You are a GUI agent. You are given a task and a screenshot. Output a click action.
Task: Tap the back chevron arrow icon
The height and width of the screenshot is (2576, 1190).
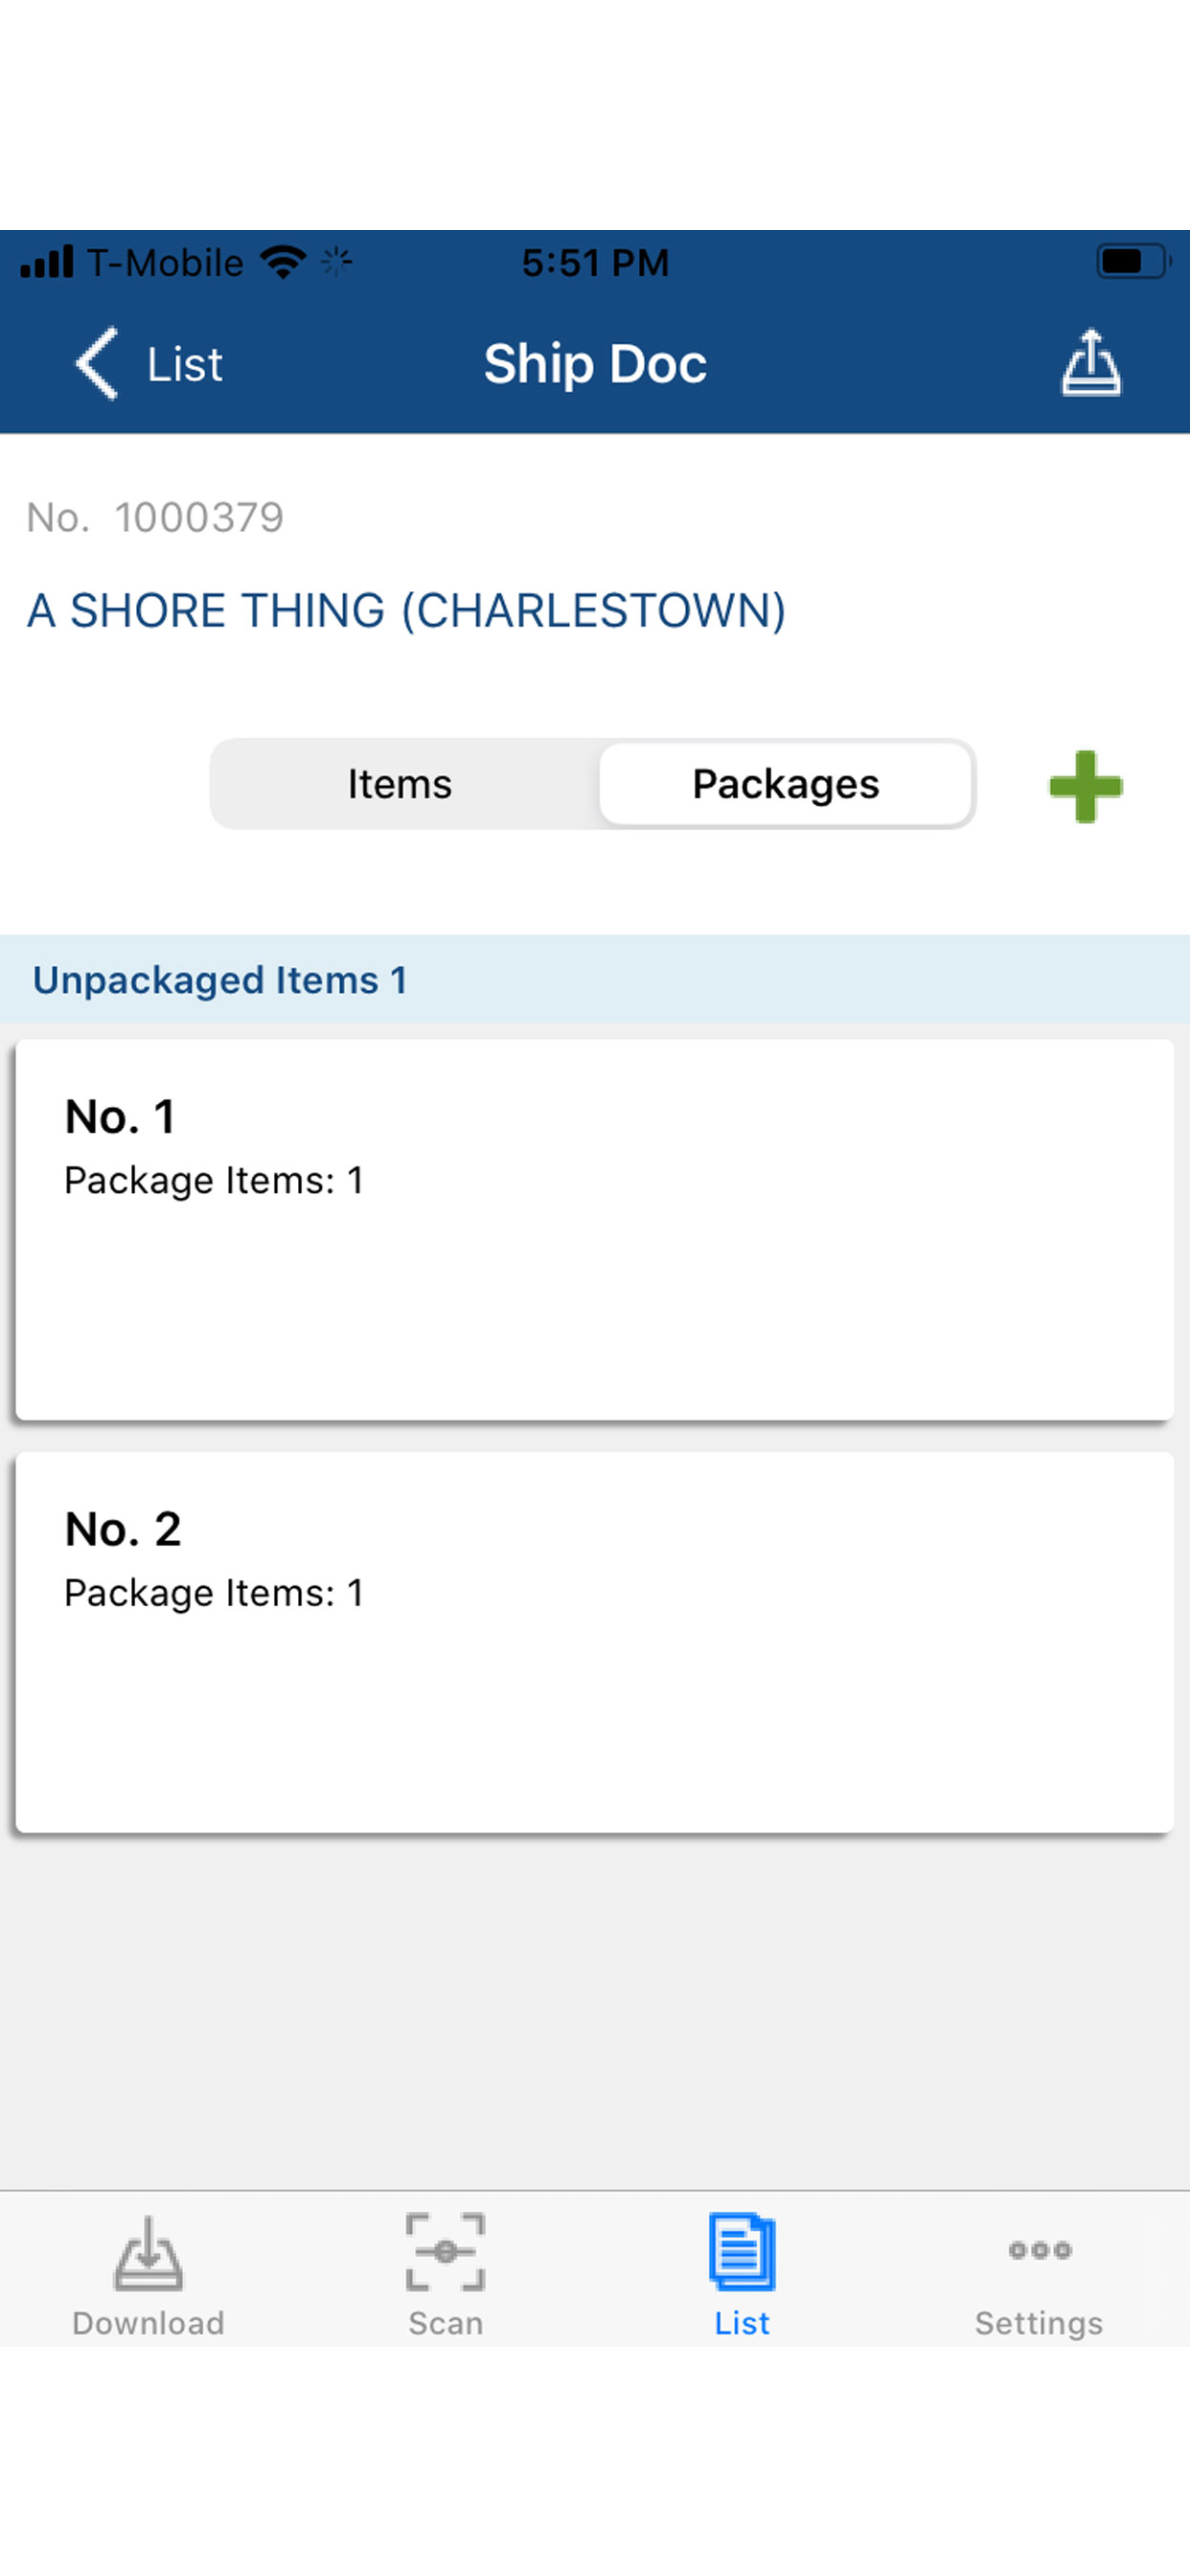click(x=97, y=363)
